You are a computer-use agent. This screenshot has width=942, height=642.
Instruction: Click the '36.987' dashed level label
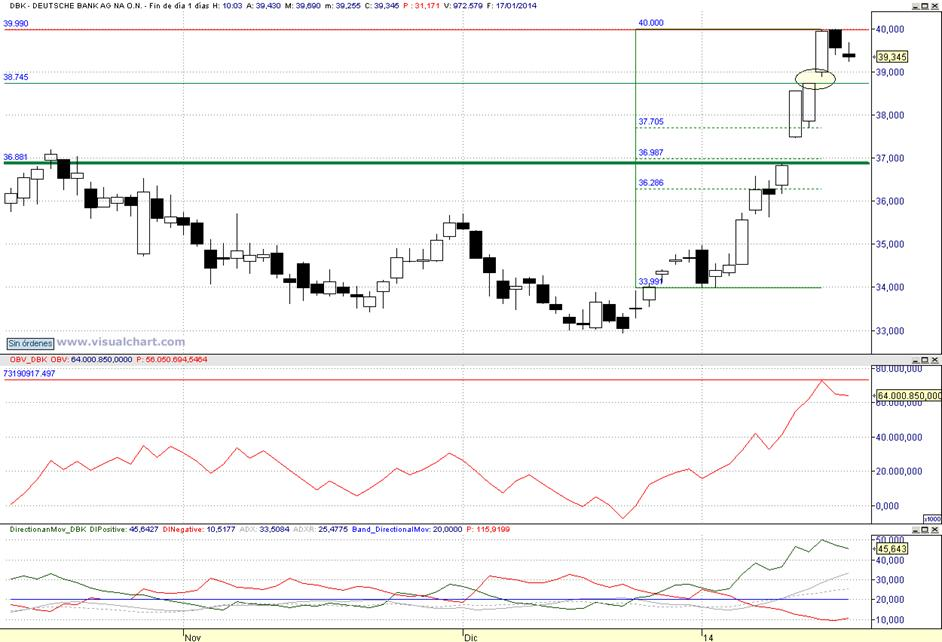coord(651,153)
